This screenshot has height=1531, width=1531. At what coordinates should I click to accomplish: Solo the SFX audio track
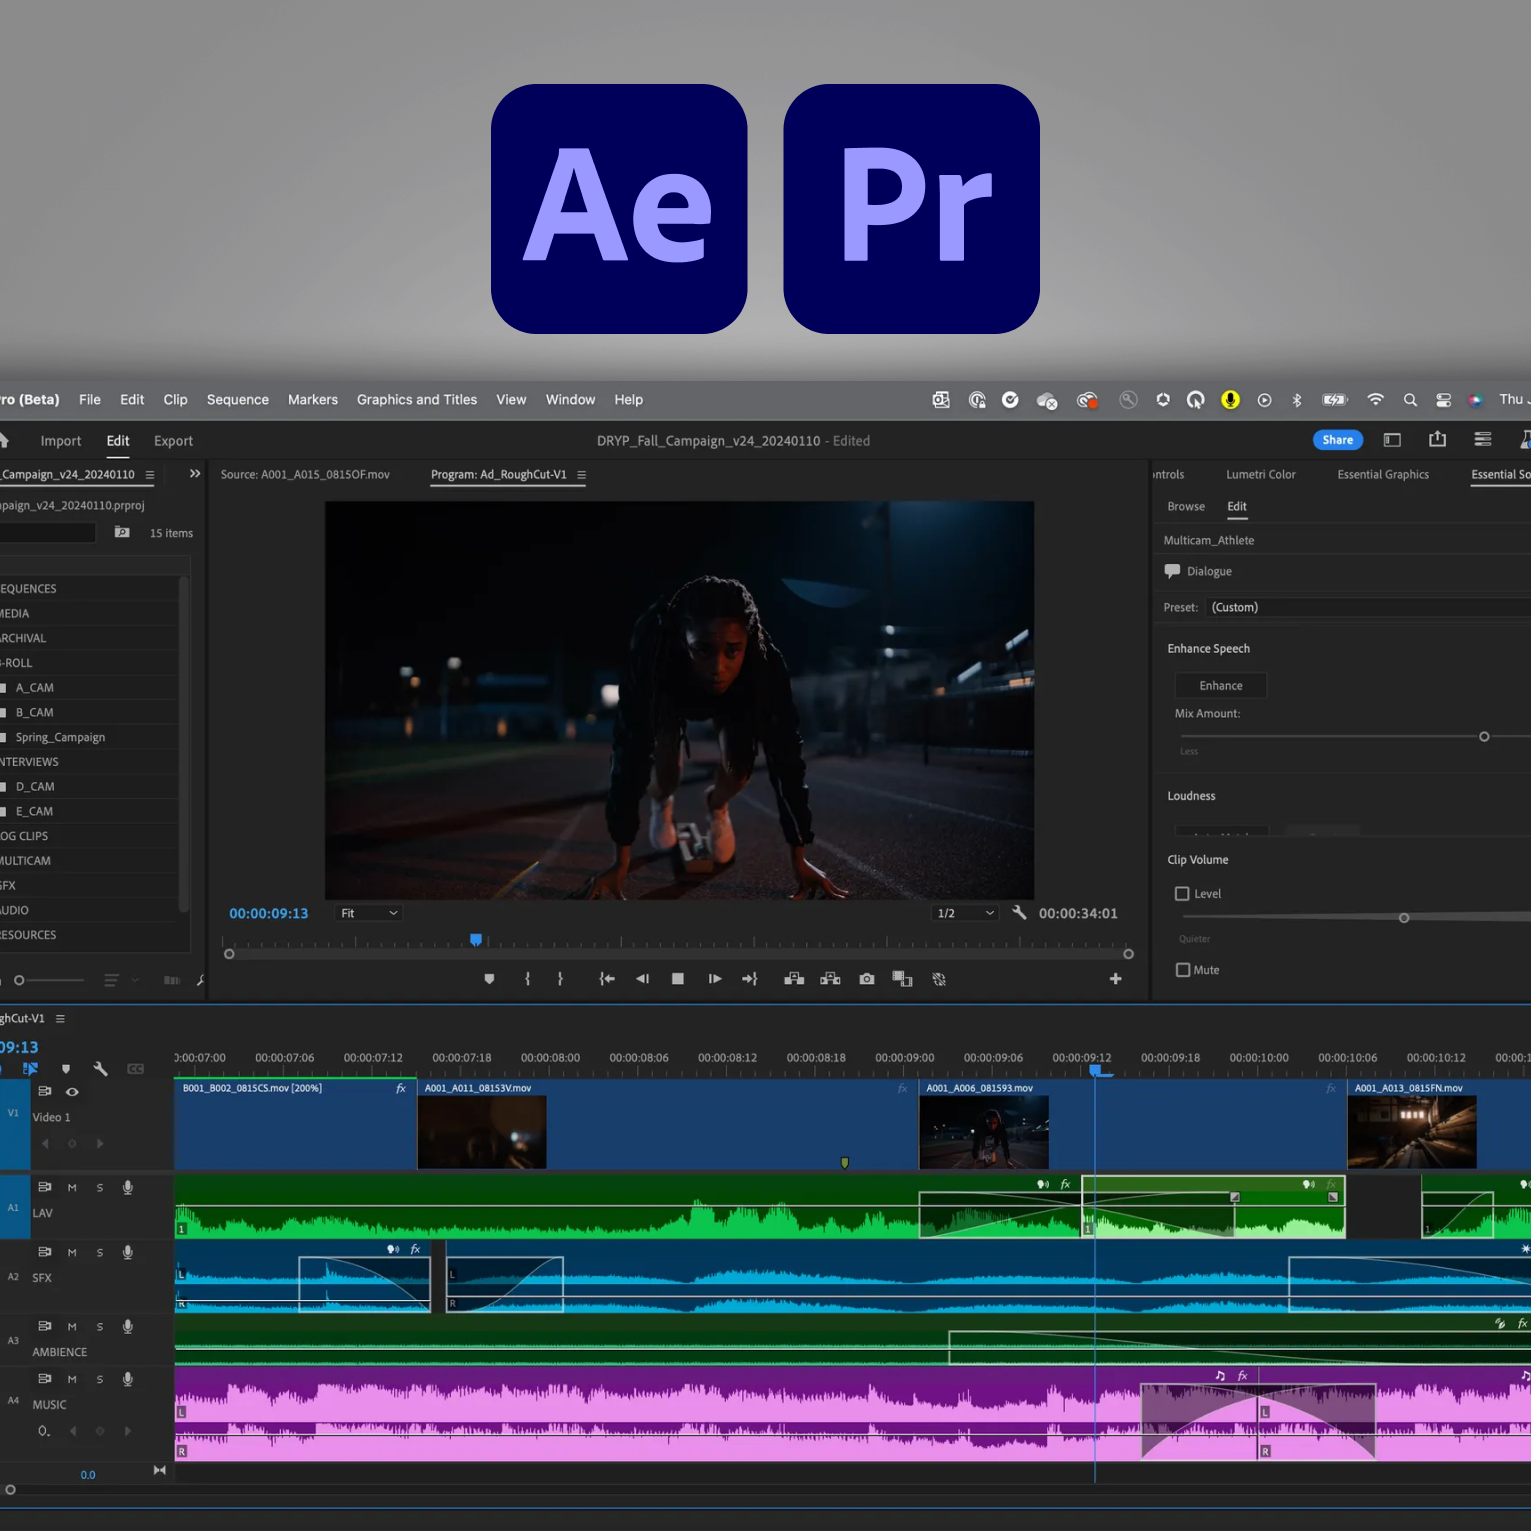click(x=100, y=1253)
